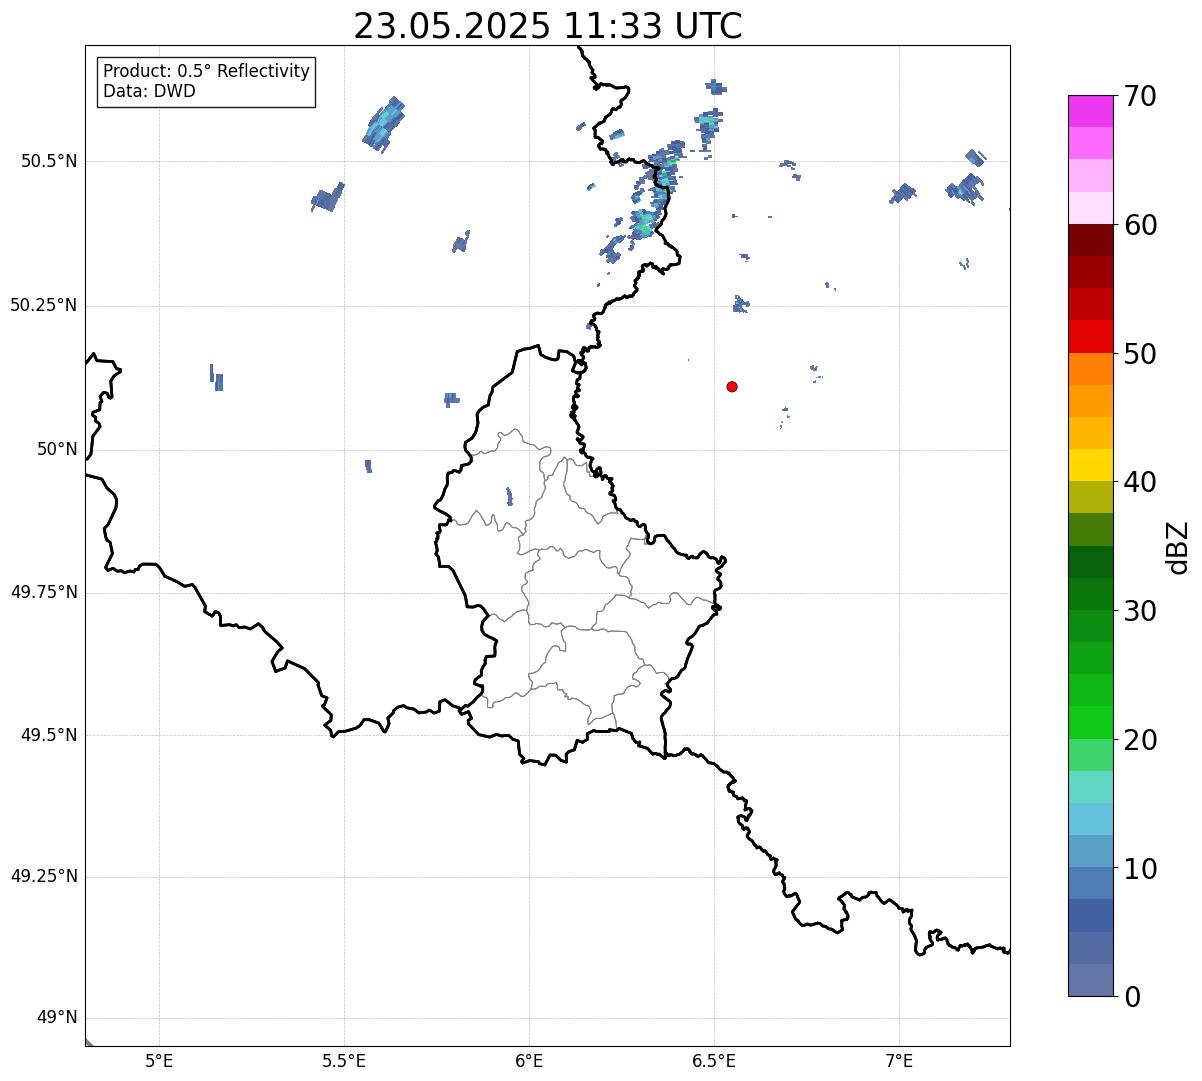Pick the bright red colorbar segment above 50
This screenshot has width=1202, height=1081.
click(1090, 336)
